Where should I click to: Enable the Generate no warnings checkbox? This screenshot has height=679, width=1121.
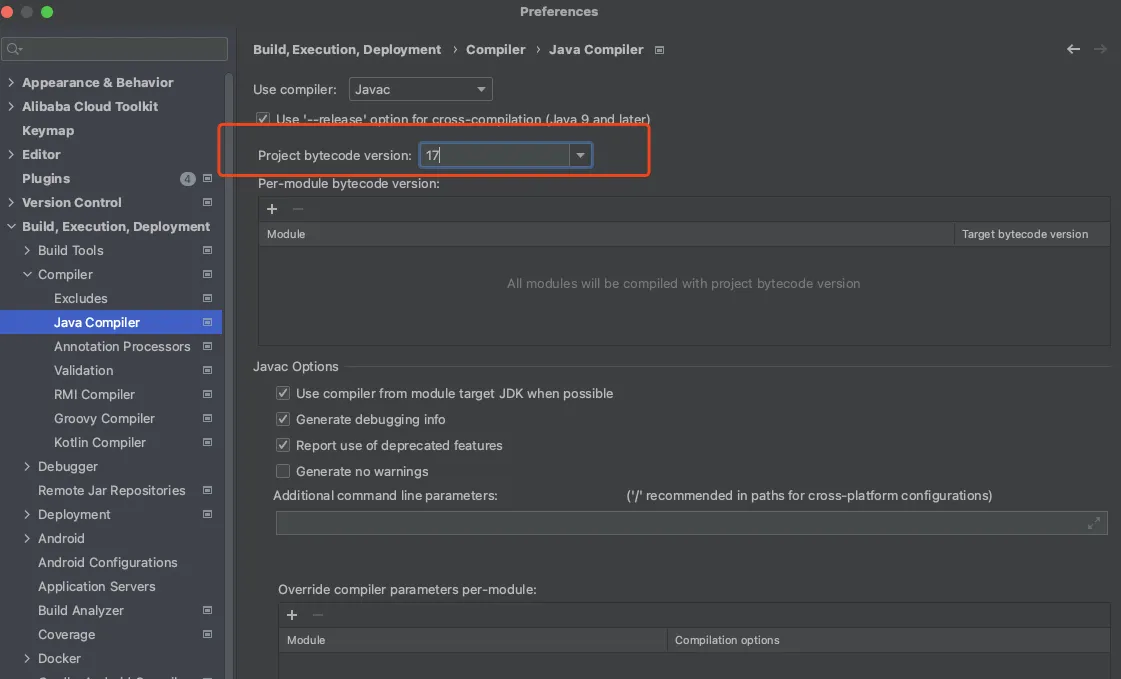pyautogui.click(x=283, y=472)
